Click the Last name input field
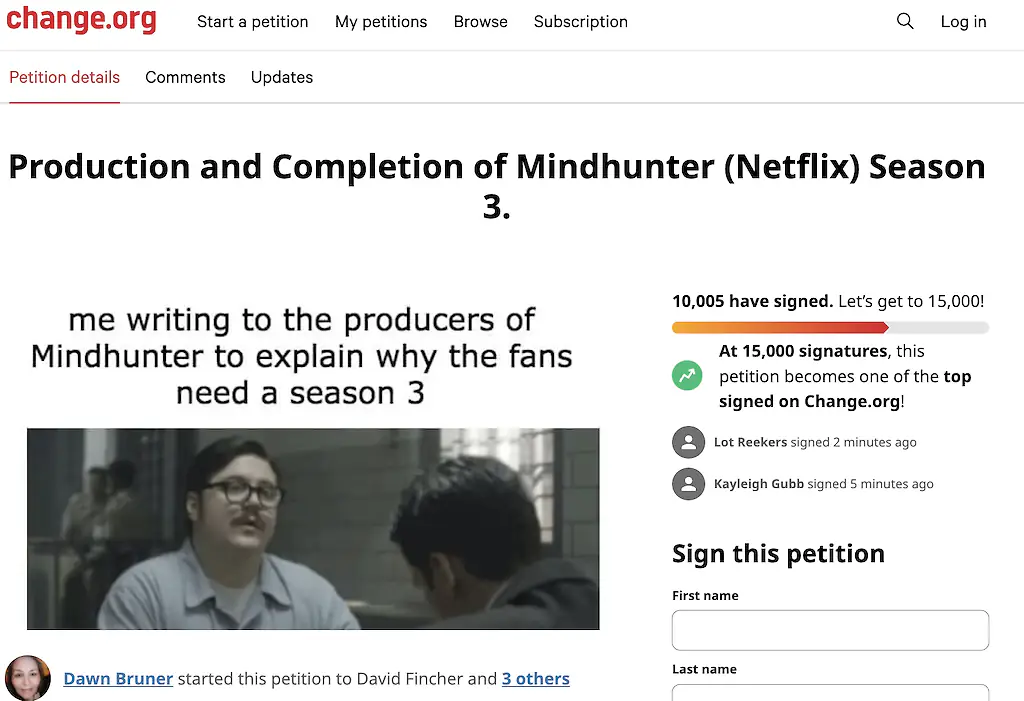Image resolution: width=1024 pixels, height=701 pixels. pos(830,692)
